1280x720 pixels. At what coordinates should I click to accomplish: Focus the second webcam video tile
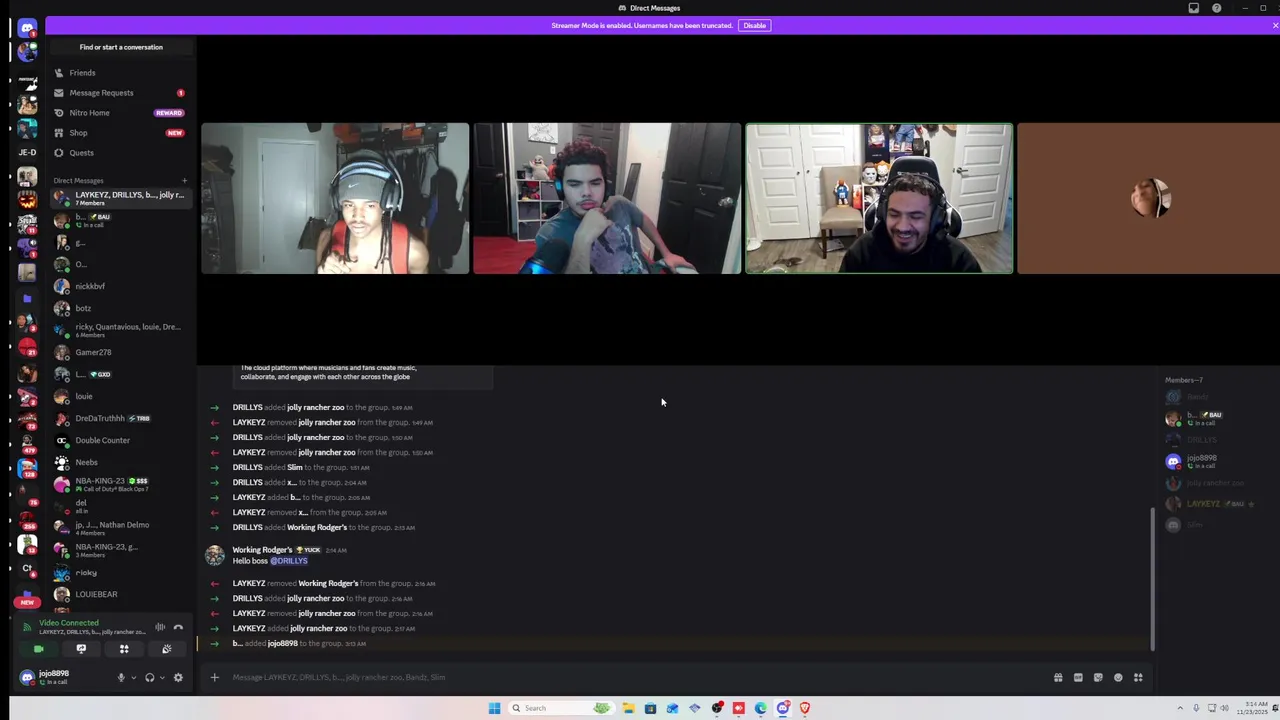[x=607, y=198]
